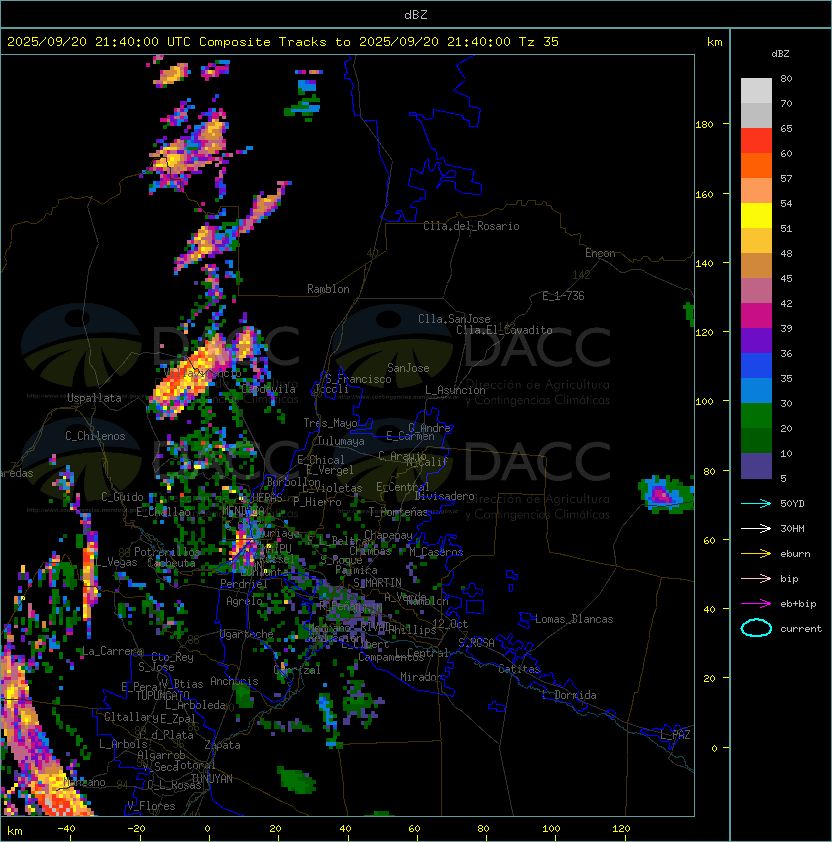Image resolution: width=832 pixels, height=842 pixels.
Task: Select the dark orange 57-60 dBZ swatch
Action: coord(756,166)
